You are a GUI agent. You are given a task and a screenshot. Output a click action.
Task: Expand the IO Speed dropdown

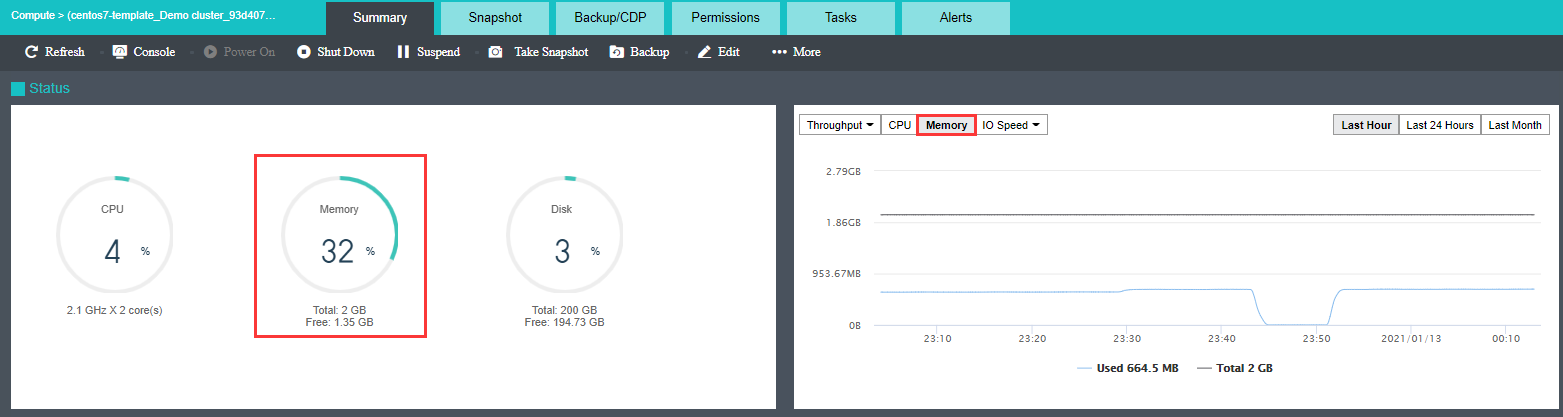pyautogui.click(x=1012, y=125)
